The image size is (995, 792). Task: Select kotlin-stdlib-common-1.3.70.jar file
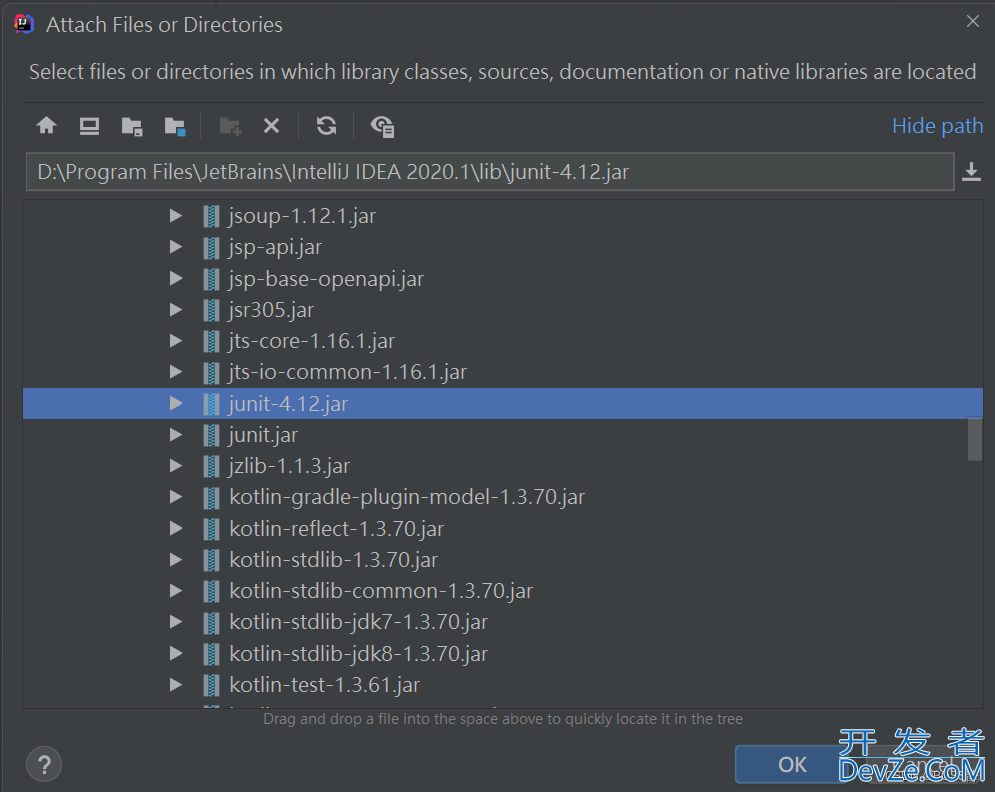point(381,591)
